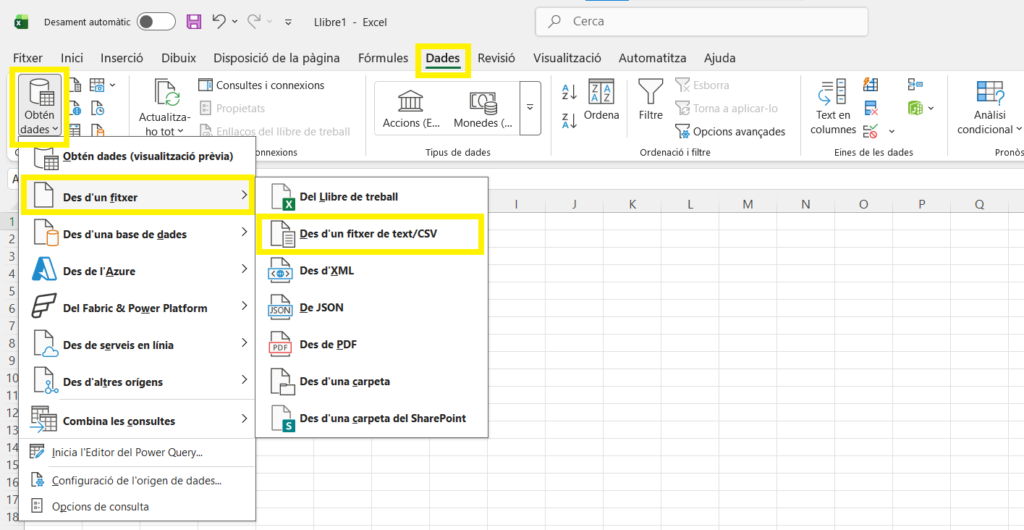Viewport: 1024px width, 530px height.
Task: Click Text en columnes tool
Action: point(833,108)
